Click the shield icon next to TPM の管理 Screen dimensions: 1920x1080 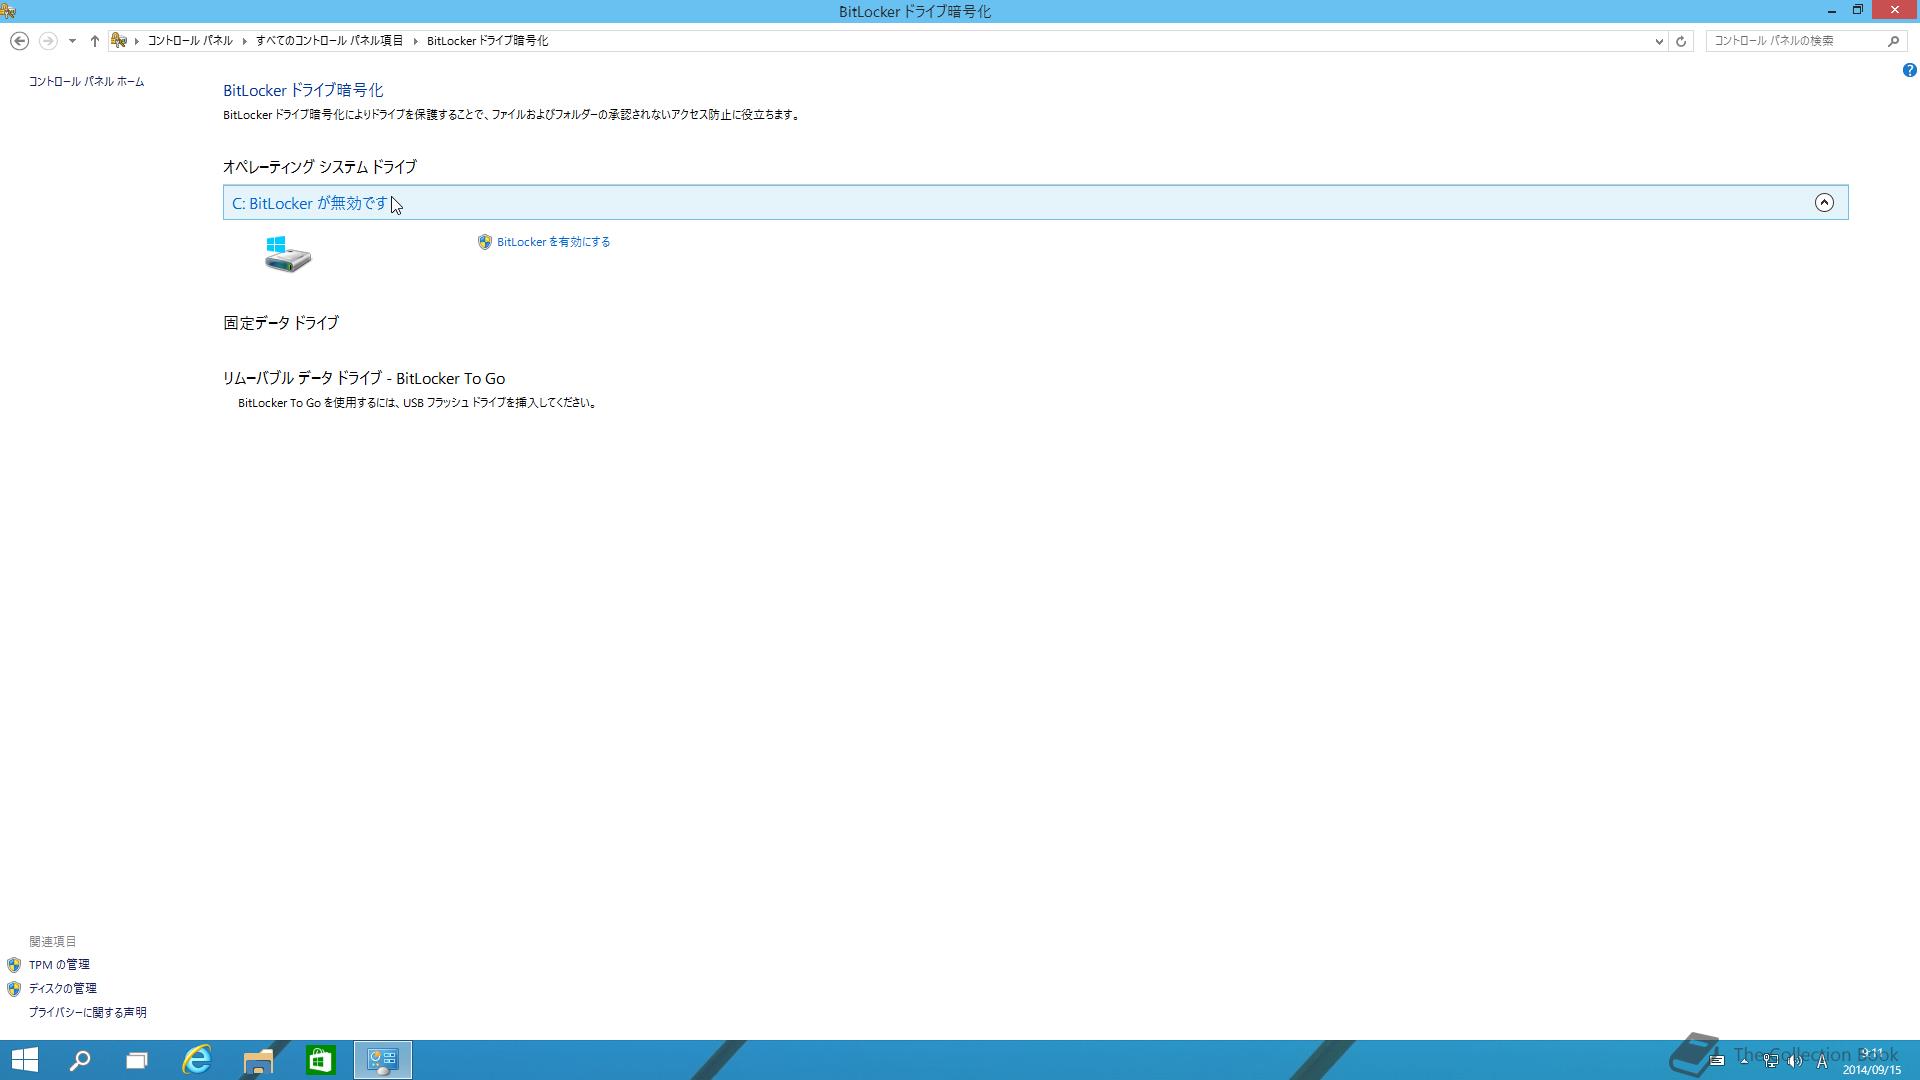14,965
